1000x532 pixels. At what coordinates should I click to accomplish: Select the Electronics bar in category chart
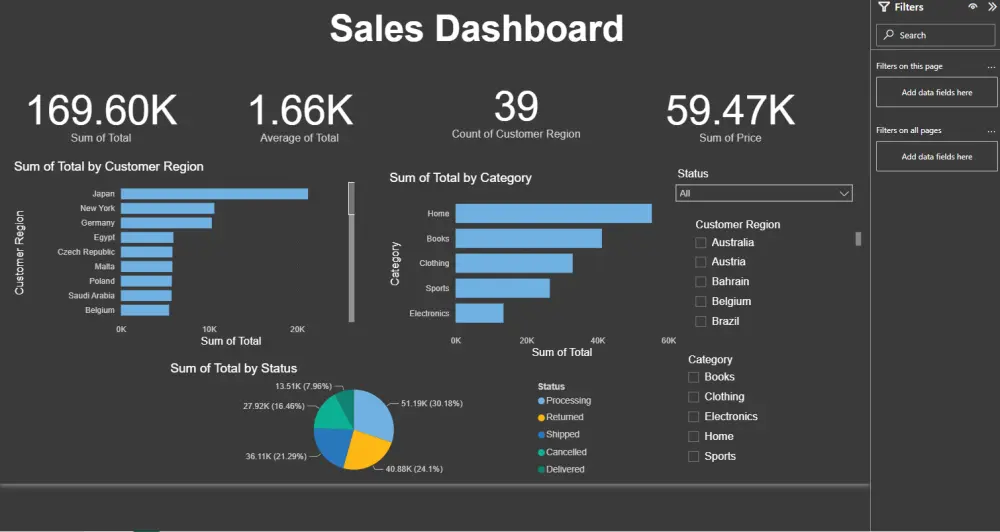(480, 313)
